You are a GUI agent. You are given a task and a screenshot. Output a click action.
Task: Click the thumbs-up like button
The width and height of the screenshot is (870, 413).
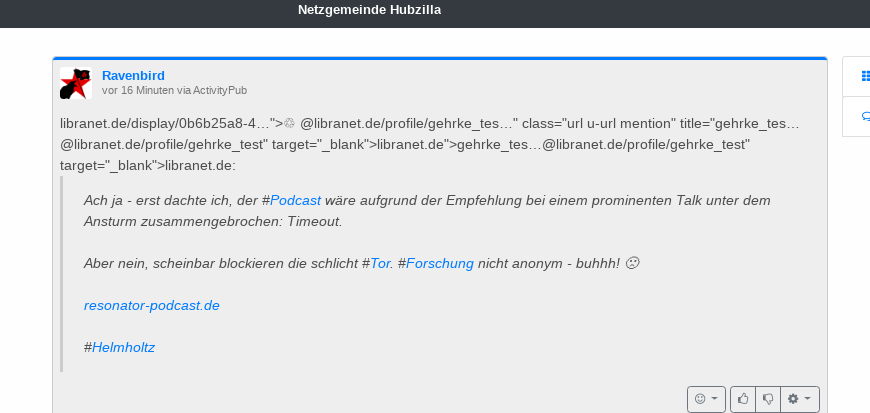(x=743, y=399)
